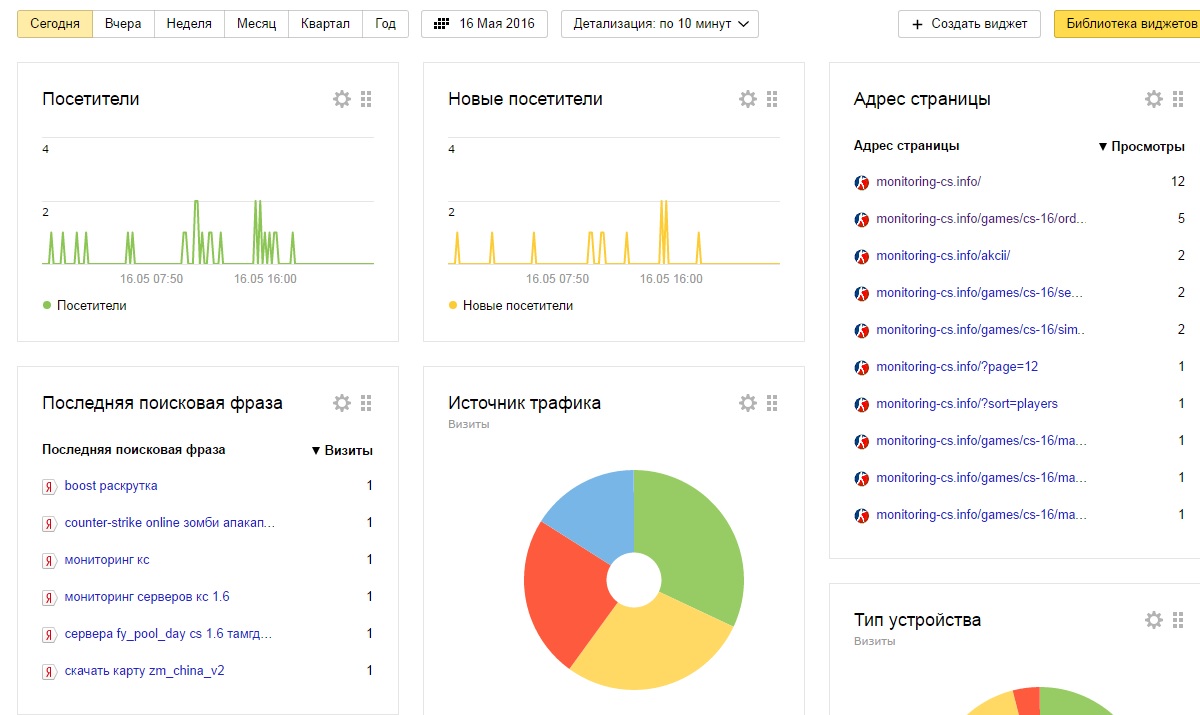Click Адрес страницы column header
The image size is (1200, 715).
[x=907, y=146]
